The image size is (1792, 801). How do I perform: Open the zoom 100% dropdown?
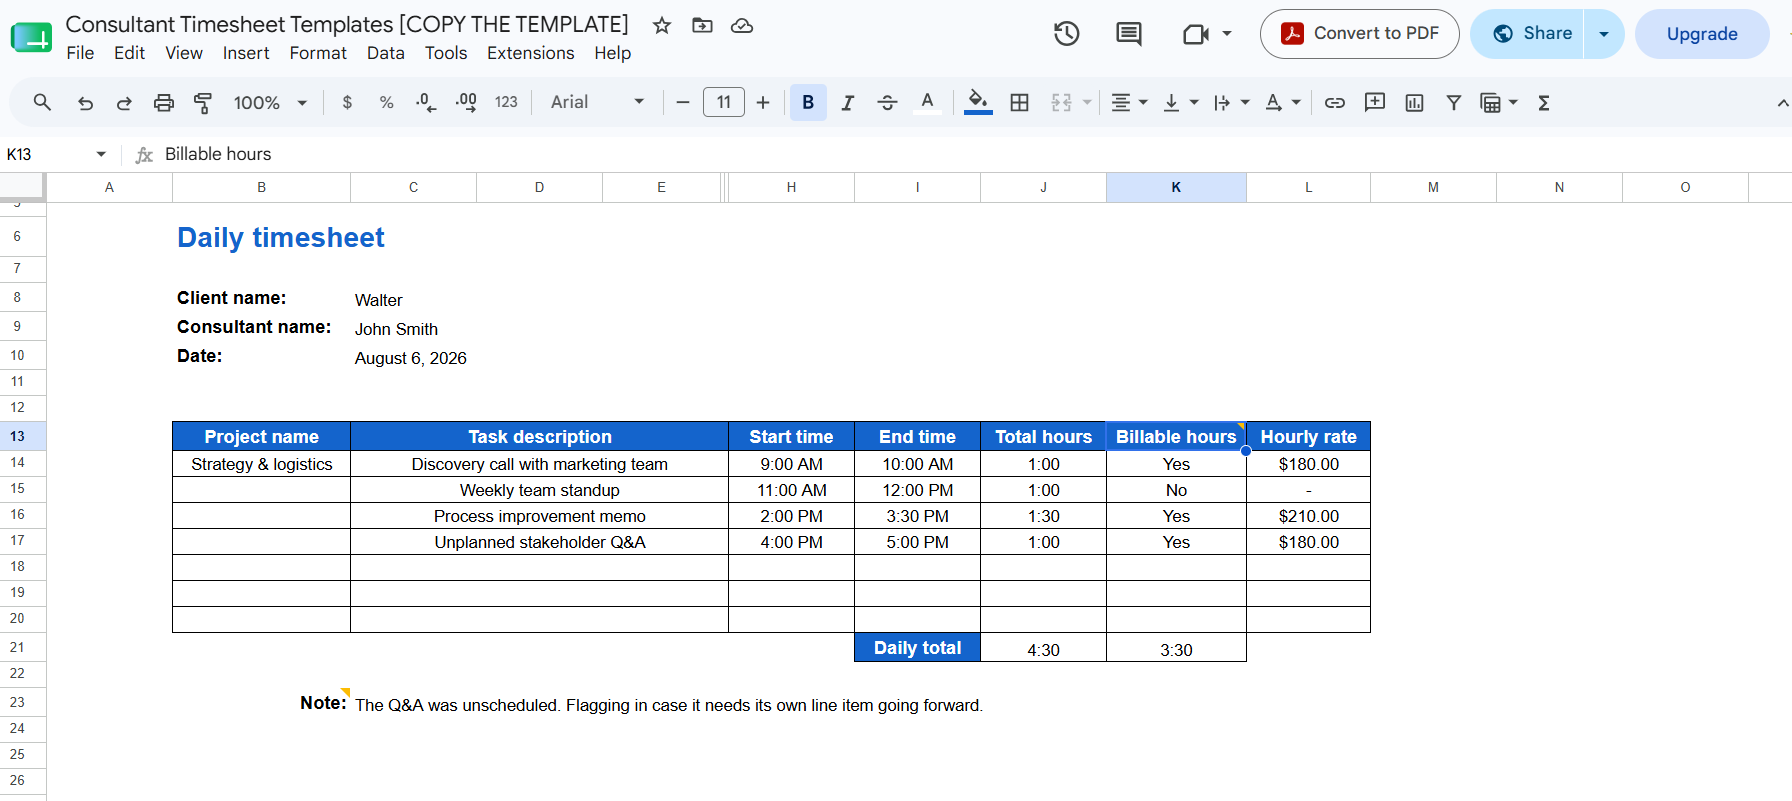(270, 102)
